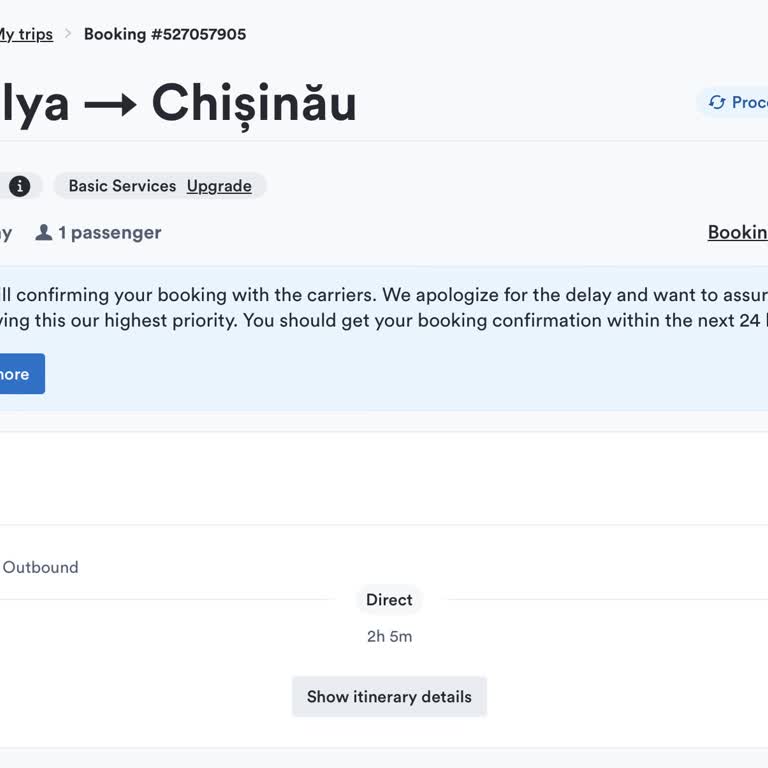This screenshot has height=768, width=768.
Task: Click the Outbound section label
Action: (40, 567)
